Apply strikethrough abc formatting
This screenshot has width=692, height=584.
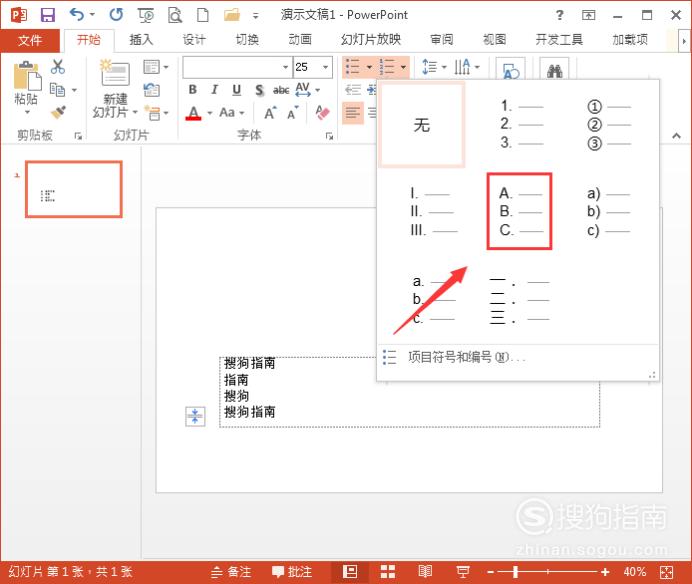(281, 90)
